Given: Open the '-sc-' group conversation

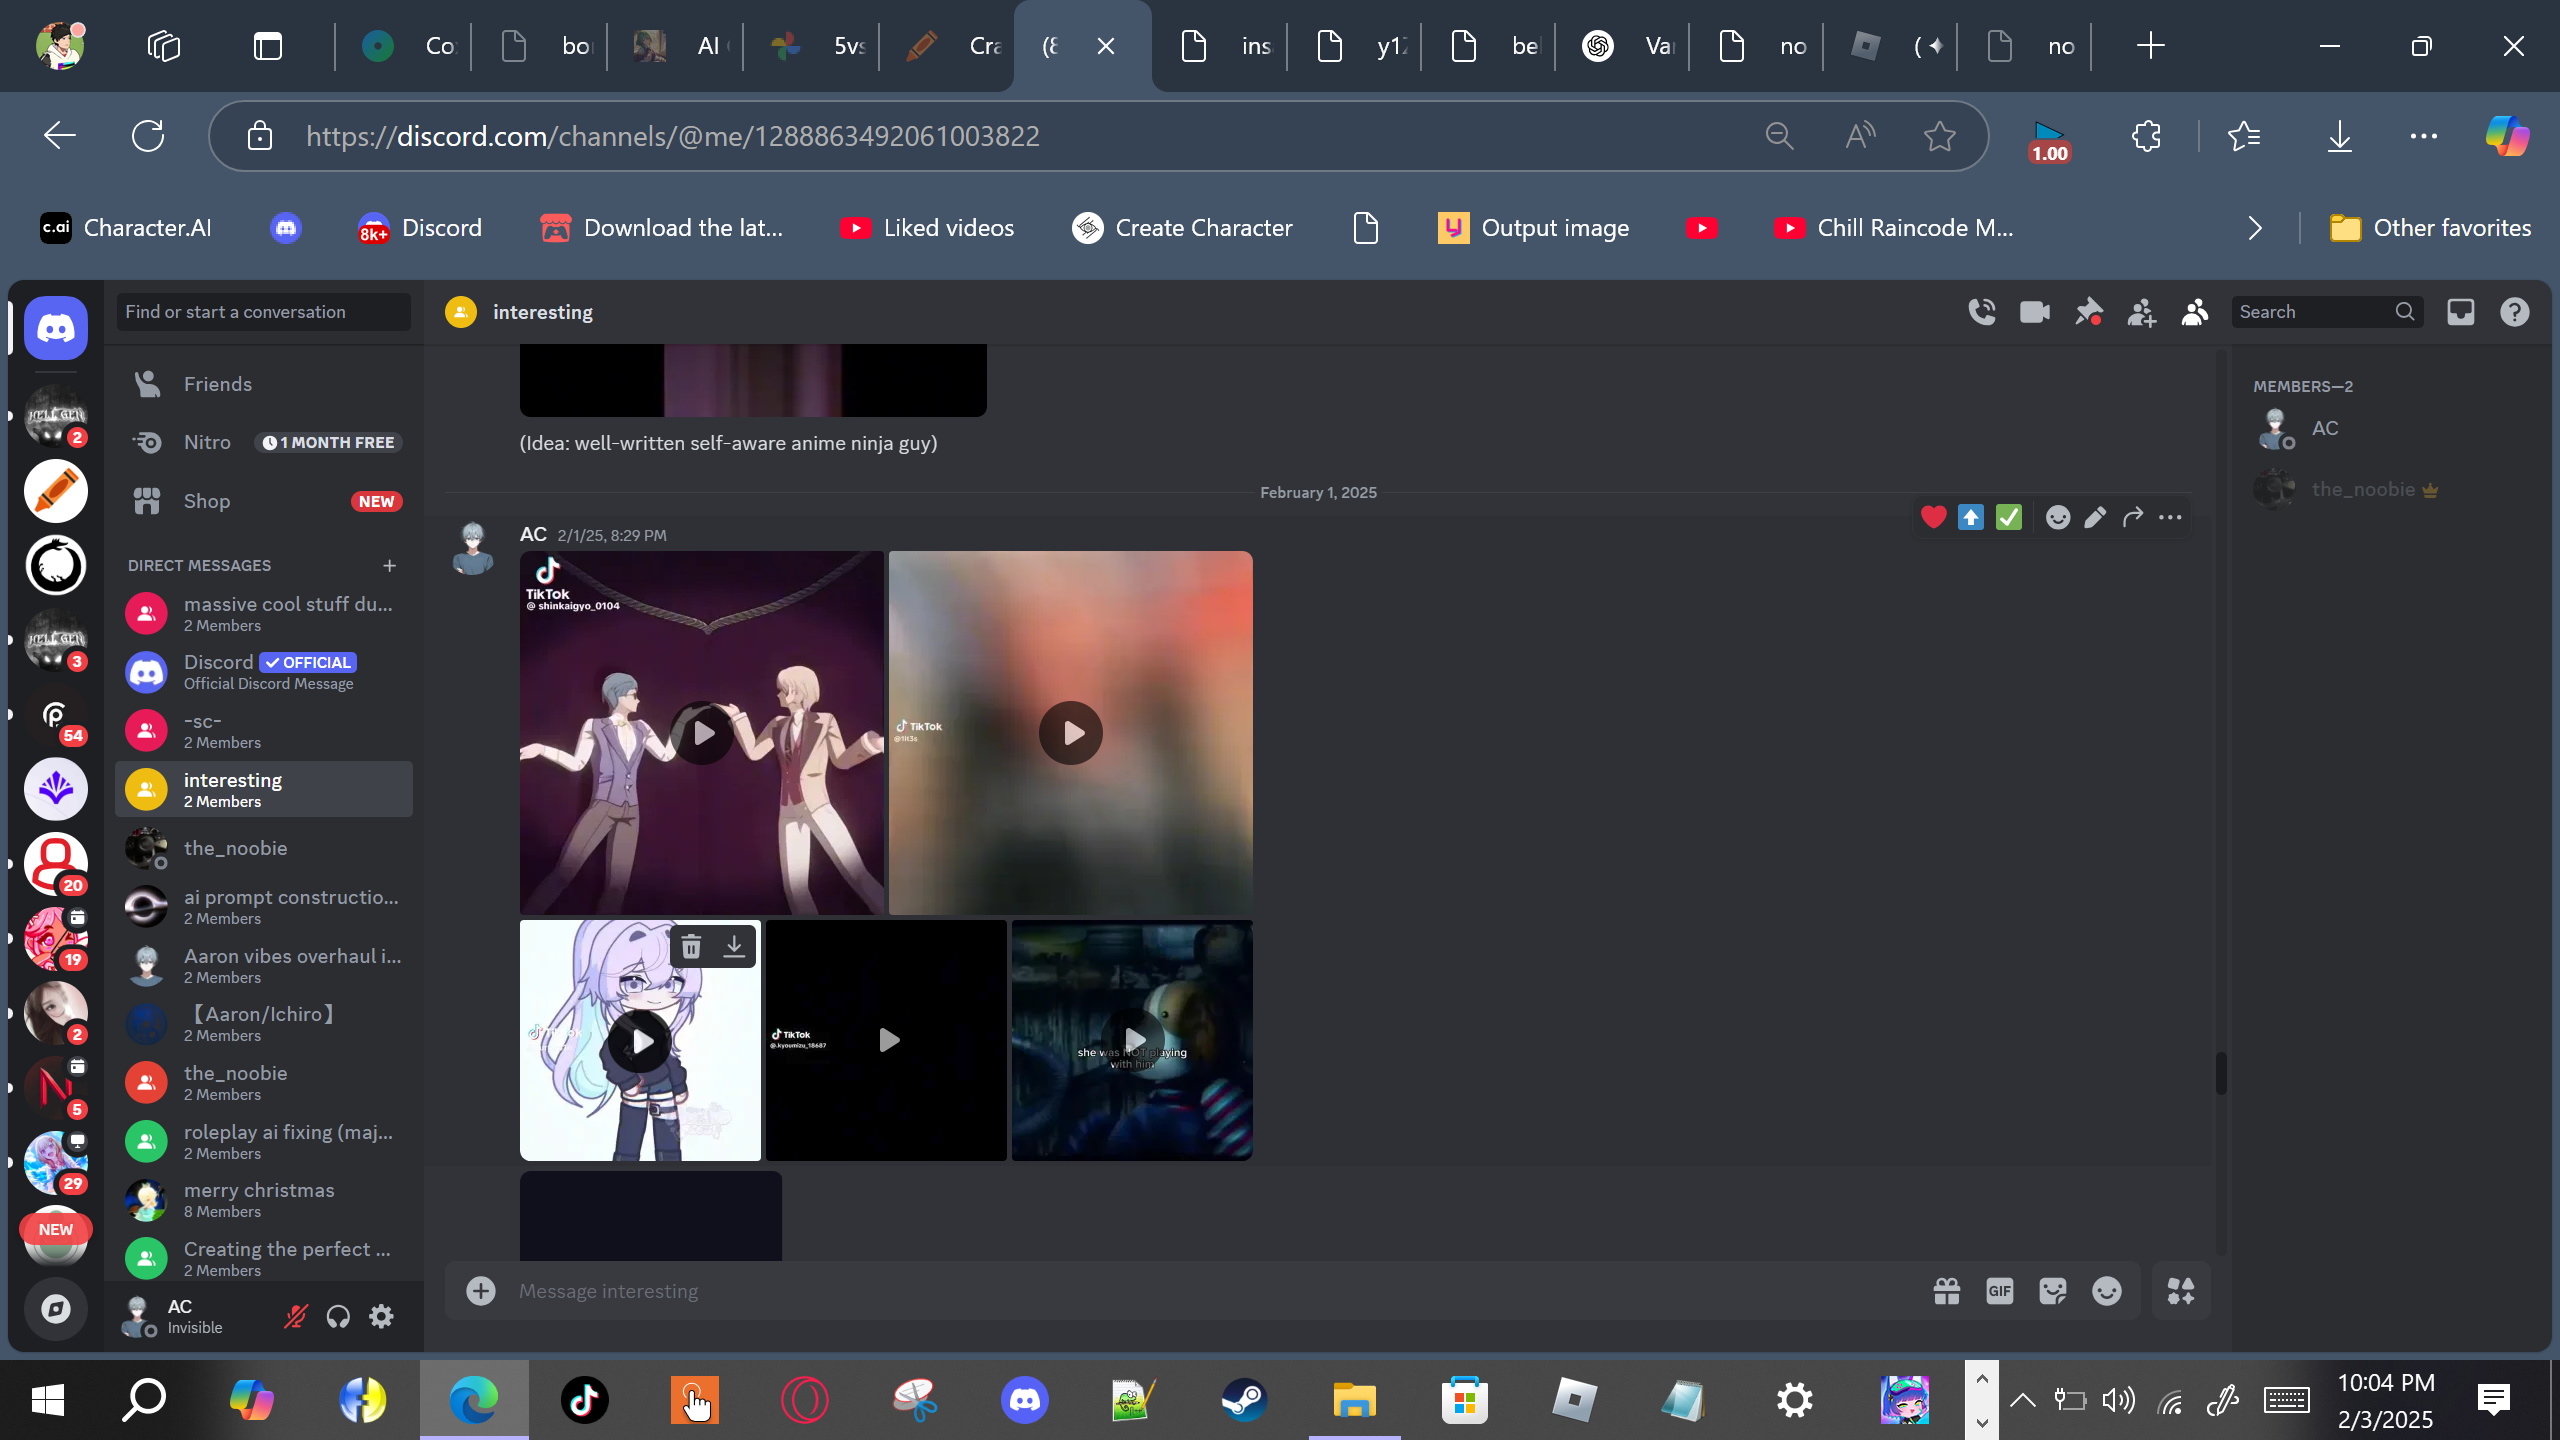Looking at the screenshot, I should [x=264, y=731].
